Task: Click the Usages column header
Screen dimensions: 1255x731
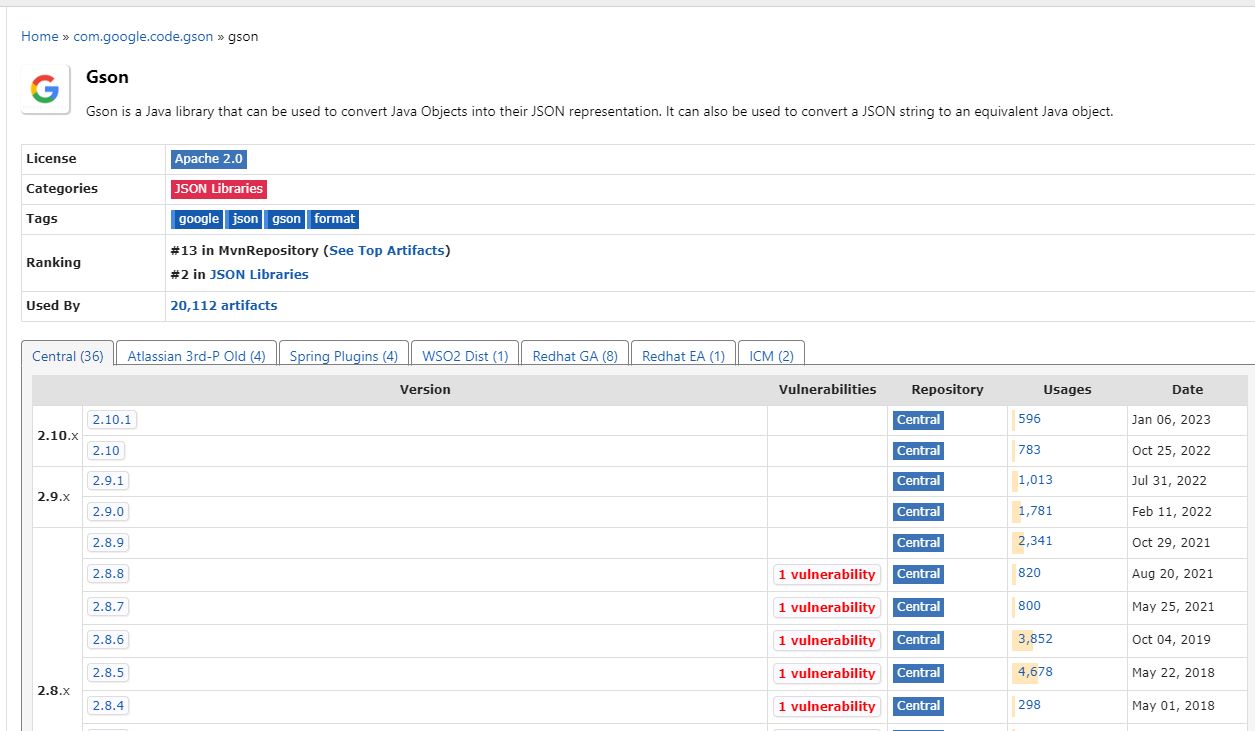Action: pyautogui.click(x=1067, y=390)
